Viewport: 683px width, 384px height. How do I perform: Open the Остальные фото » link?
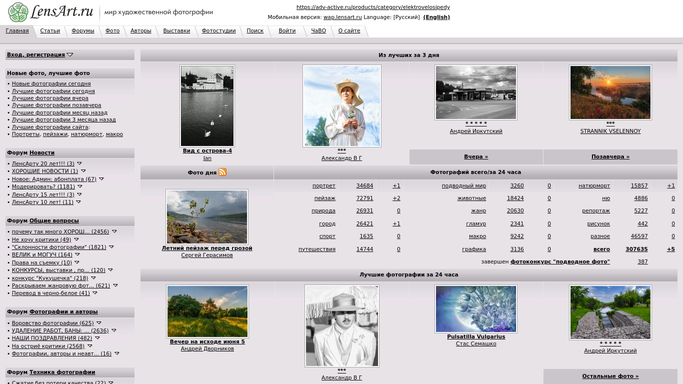[610, 376]
